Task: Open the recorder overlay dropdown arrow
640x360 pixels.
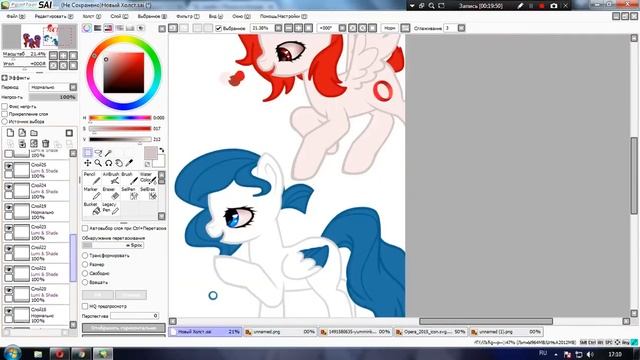Action: (x=412, y=6)
